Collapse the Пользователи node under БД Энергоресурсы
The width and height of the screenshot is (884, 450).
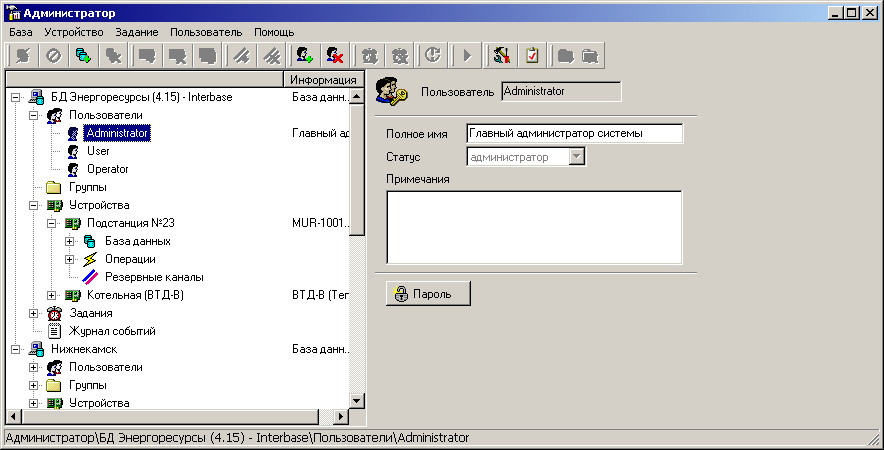[34, 116]
